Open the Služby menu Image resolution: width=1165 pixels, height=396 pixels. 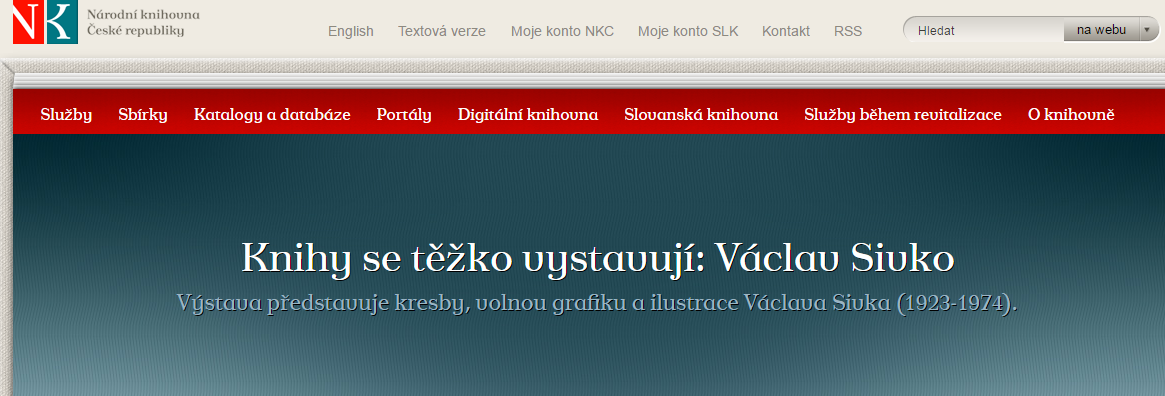[66, 115]
